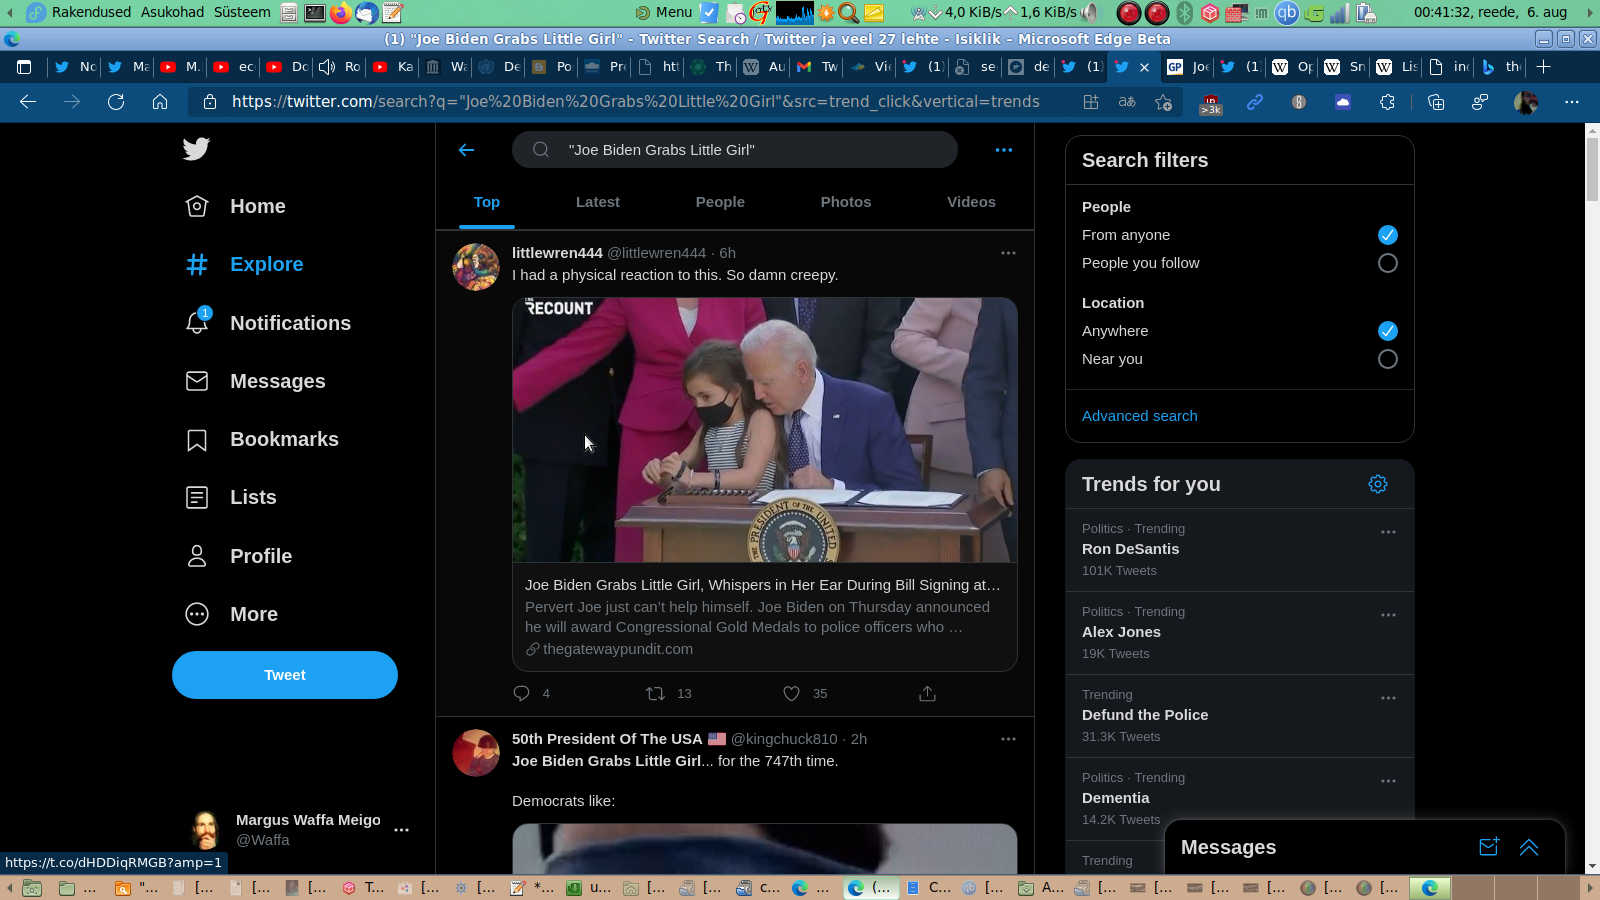Open Dementia trend options
Image resolution: width=1600 pixels, height=900 pixels.
pos(1388,781)
